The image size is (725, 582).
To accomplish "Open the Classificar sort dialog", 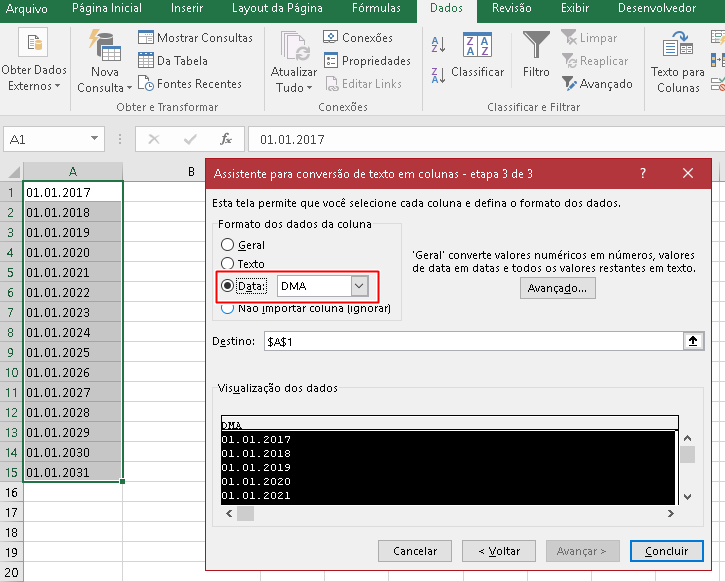I will (477, 55).
